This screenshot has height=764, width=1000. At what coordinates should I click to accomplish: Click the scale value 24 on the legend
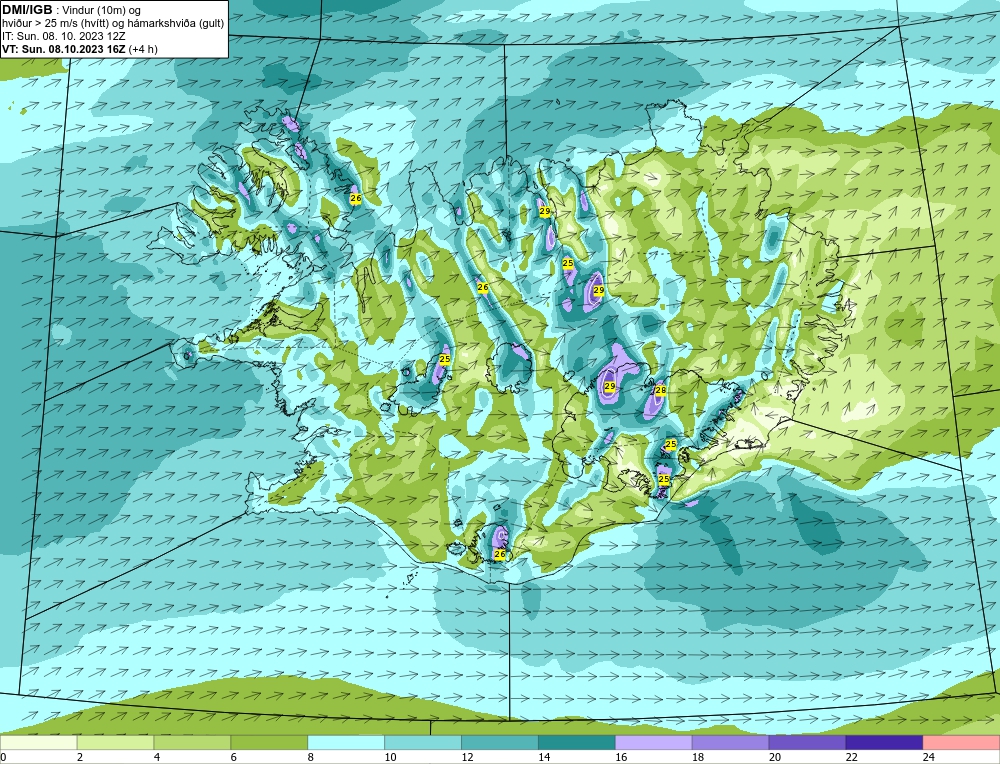click(929, 758)
